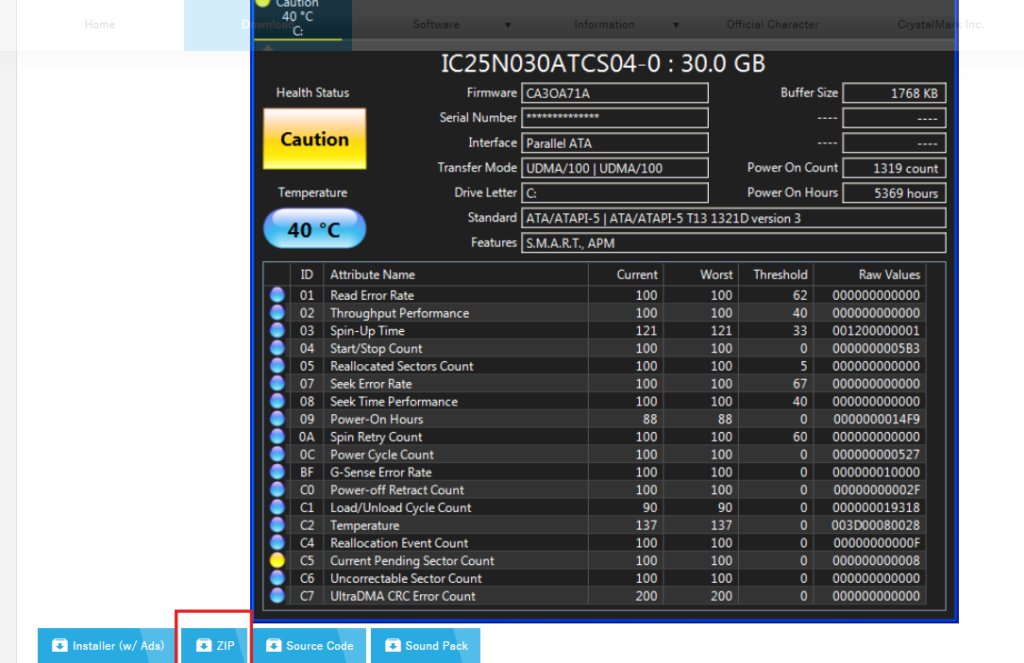Viewport: 1024px width, 663px height.
Task: Toggle the status light for Reallocated Sectors Count
Action: click(x=276, y=365)
